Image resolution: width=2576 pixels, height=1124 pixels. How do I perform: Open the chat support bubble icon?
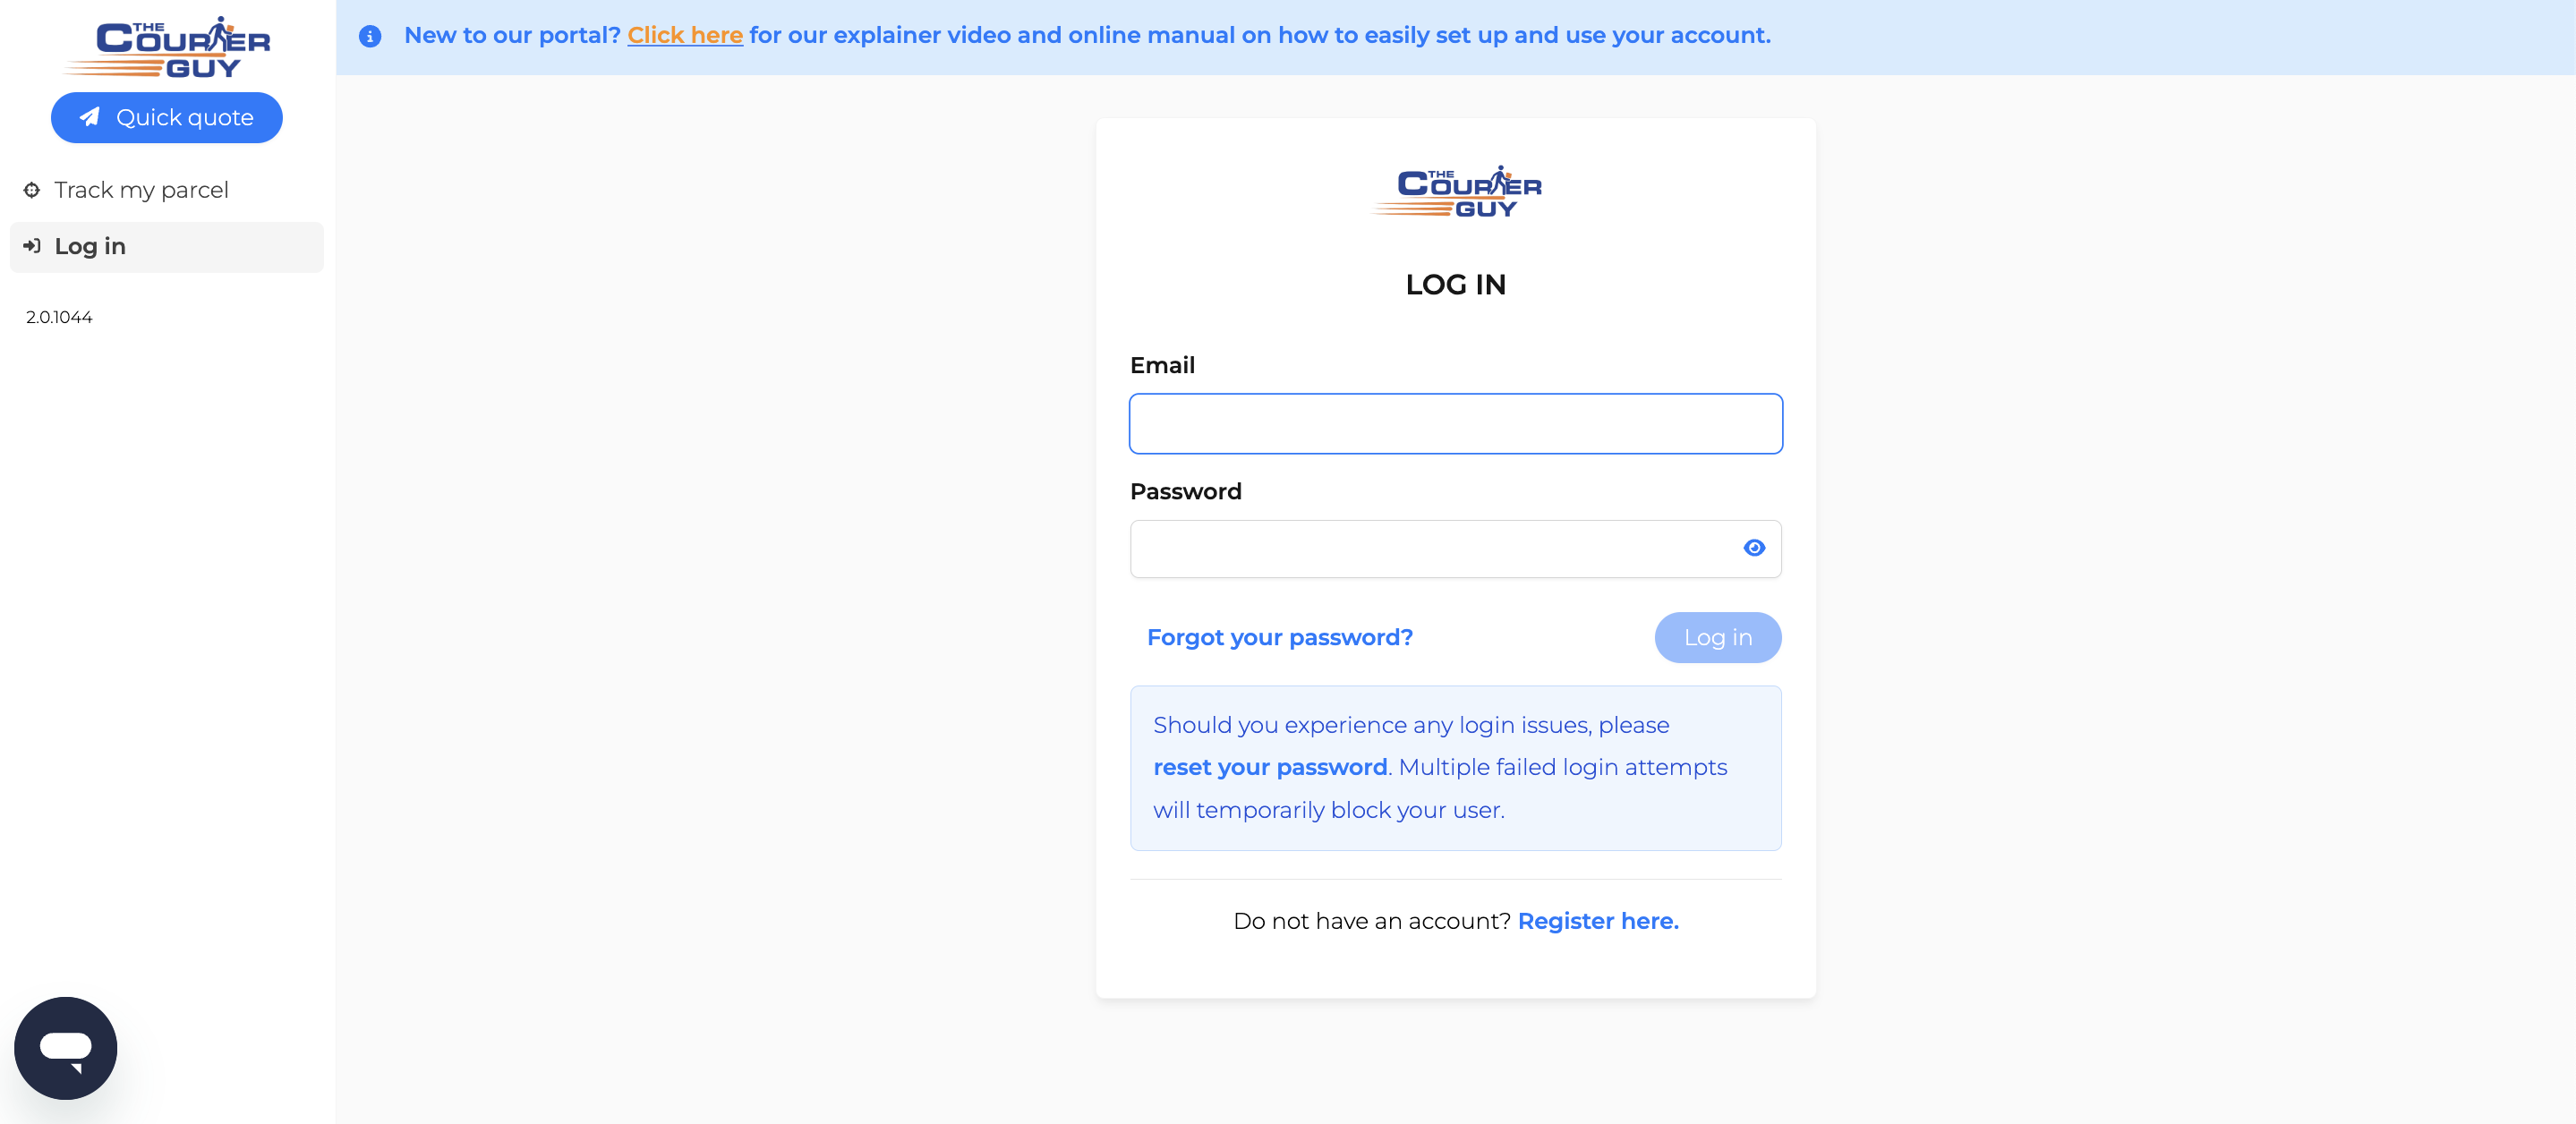click(65, 1047)
